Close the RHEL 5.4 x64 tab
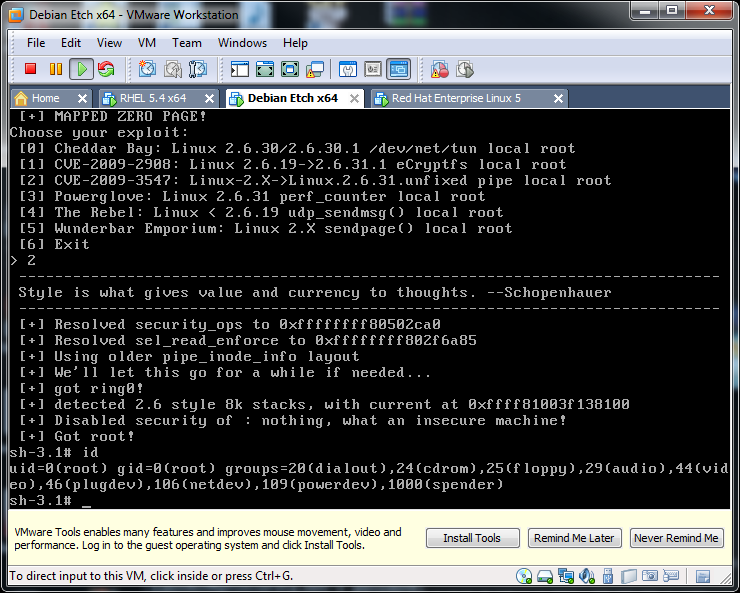This screenshot has height=593, width=740. click(209, 98)
